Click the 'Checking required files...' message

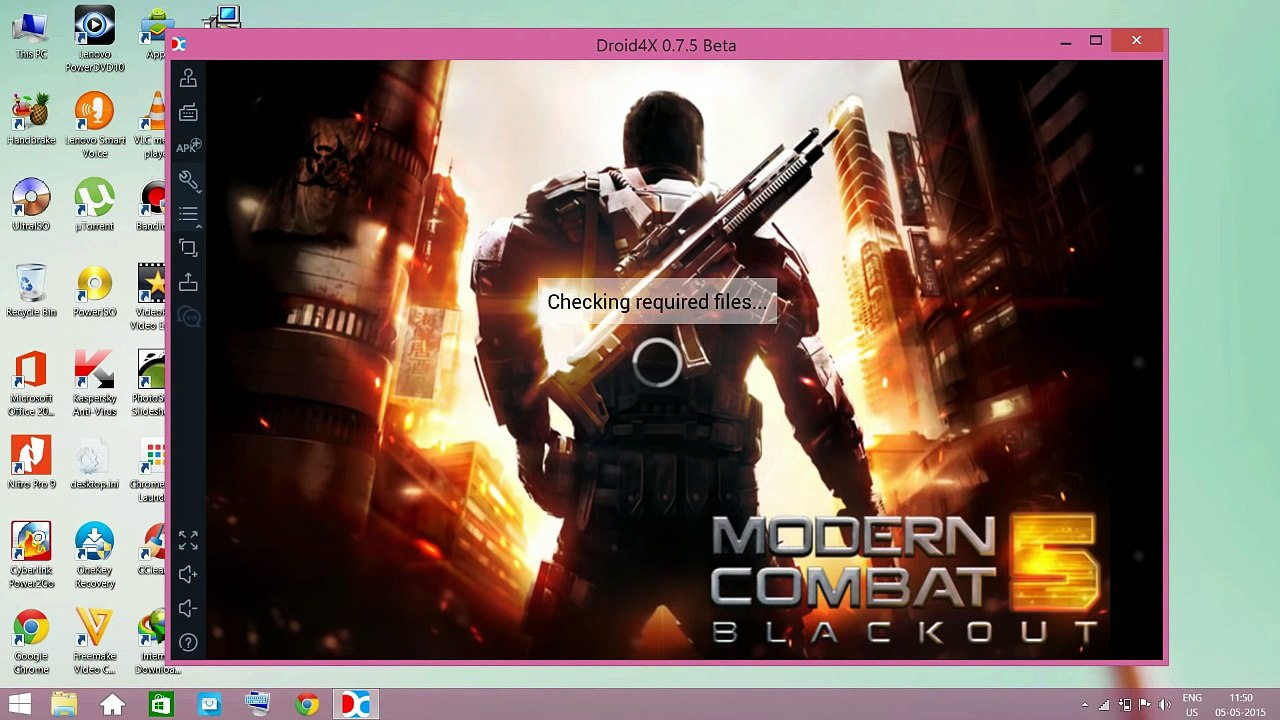tap(656, 302)
